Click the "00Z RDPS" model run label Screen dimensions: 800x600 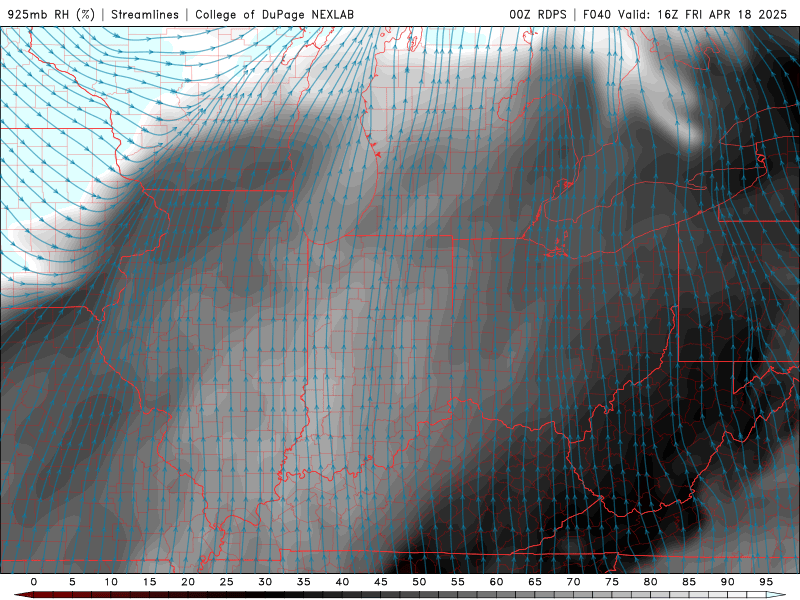538,14
